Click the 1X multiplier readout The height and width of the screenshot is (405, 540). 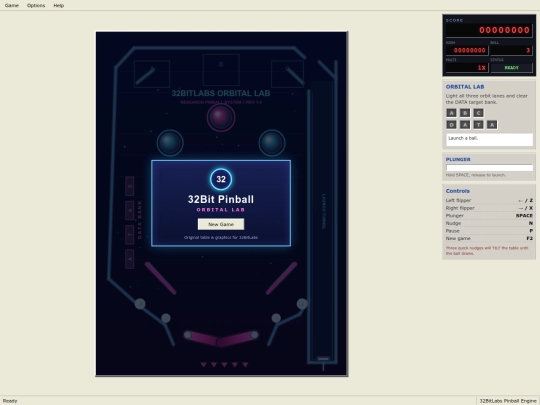467,68
